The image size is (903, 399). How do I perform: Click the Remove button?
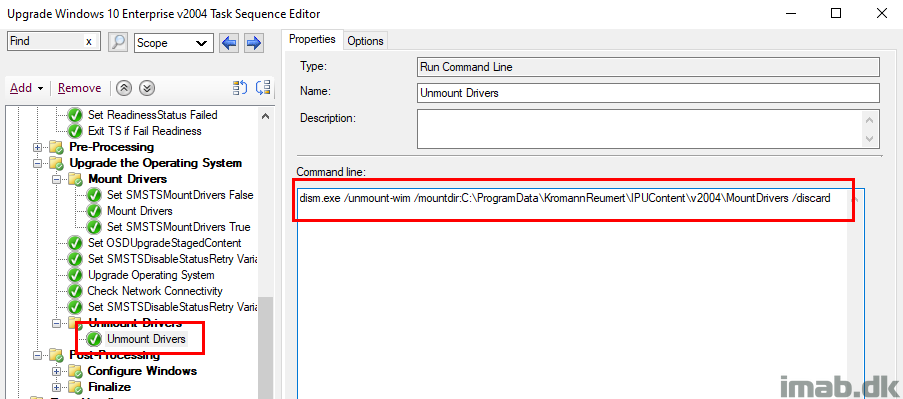click(x=79, y=88)
